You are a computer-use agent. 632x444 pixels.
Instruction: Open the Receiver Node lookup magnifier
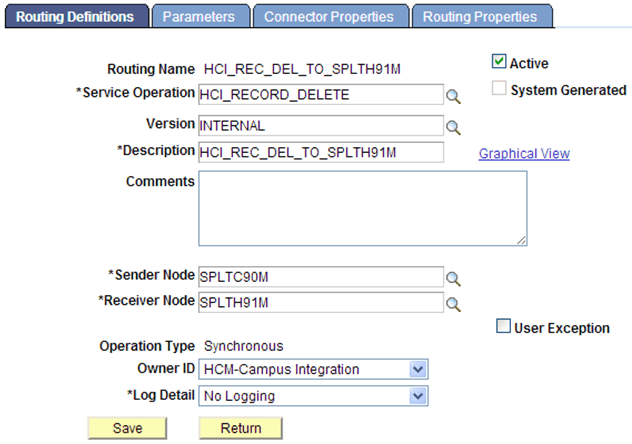pos(453,302)
